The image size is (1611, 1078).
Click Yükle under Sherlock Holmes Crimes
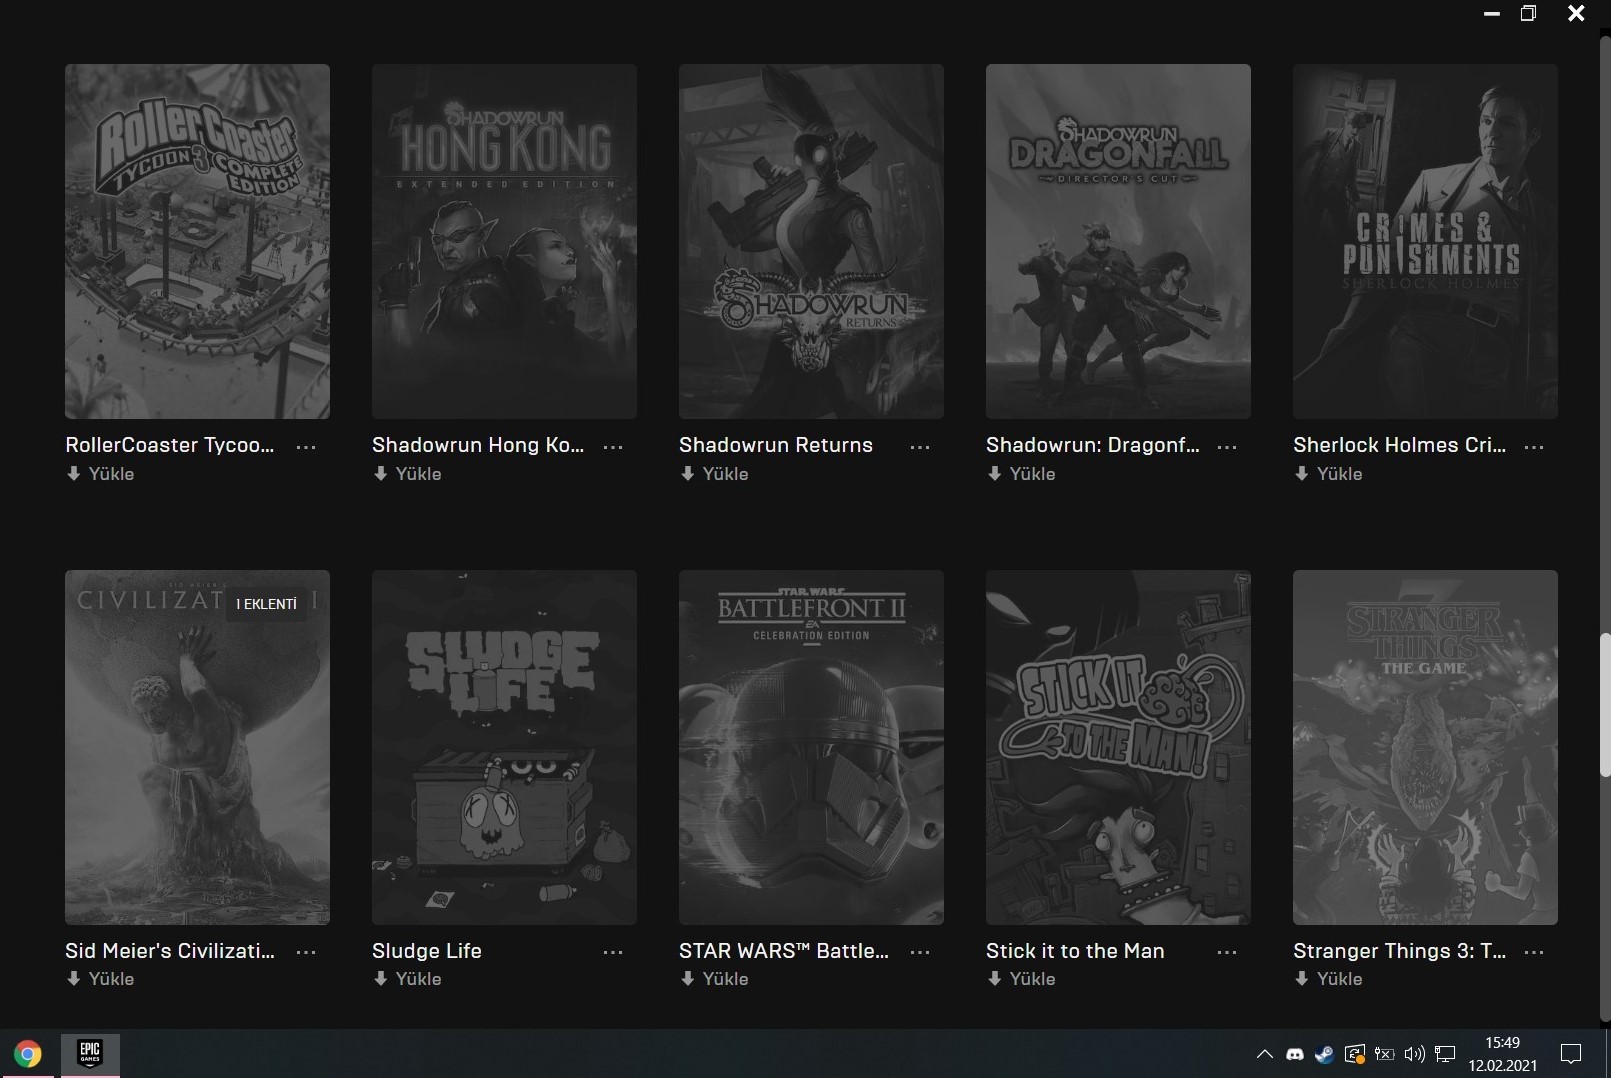1328,474
